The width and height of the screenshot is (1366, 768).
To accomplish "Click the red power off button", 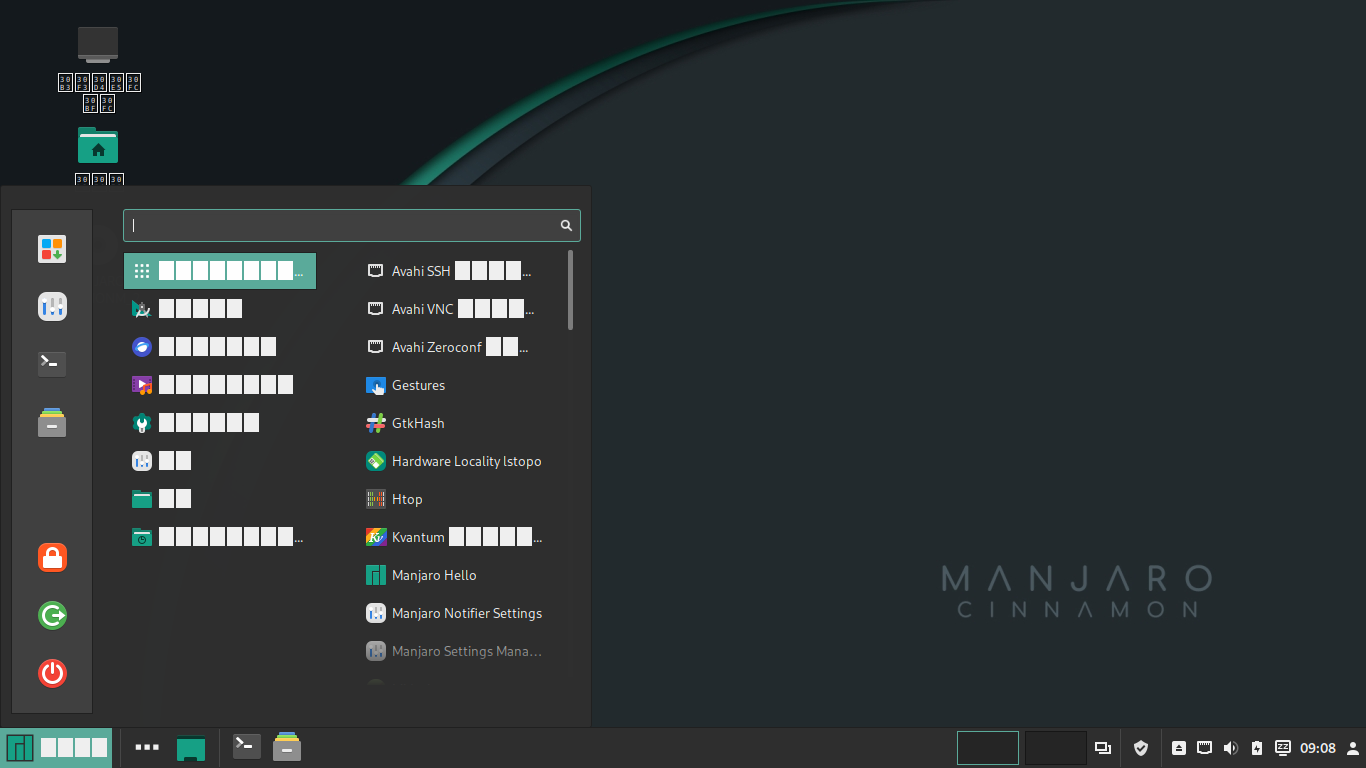I will pos(52,673).
